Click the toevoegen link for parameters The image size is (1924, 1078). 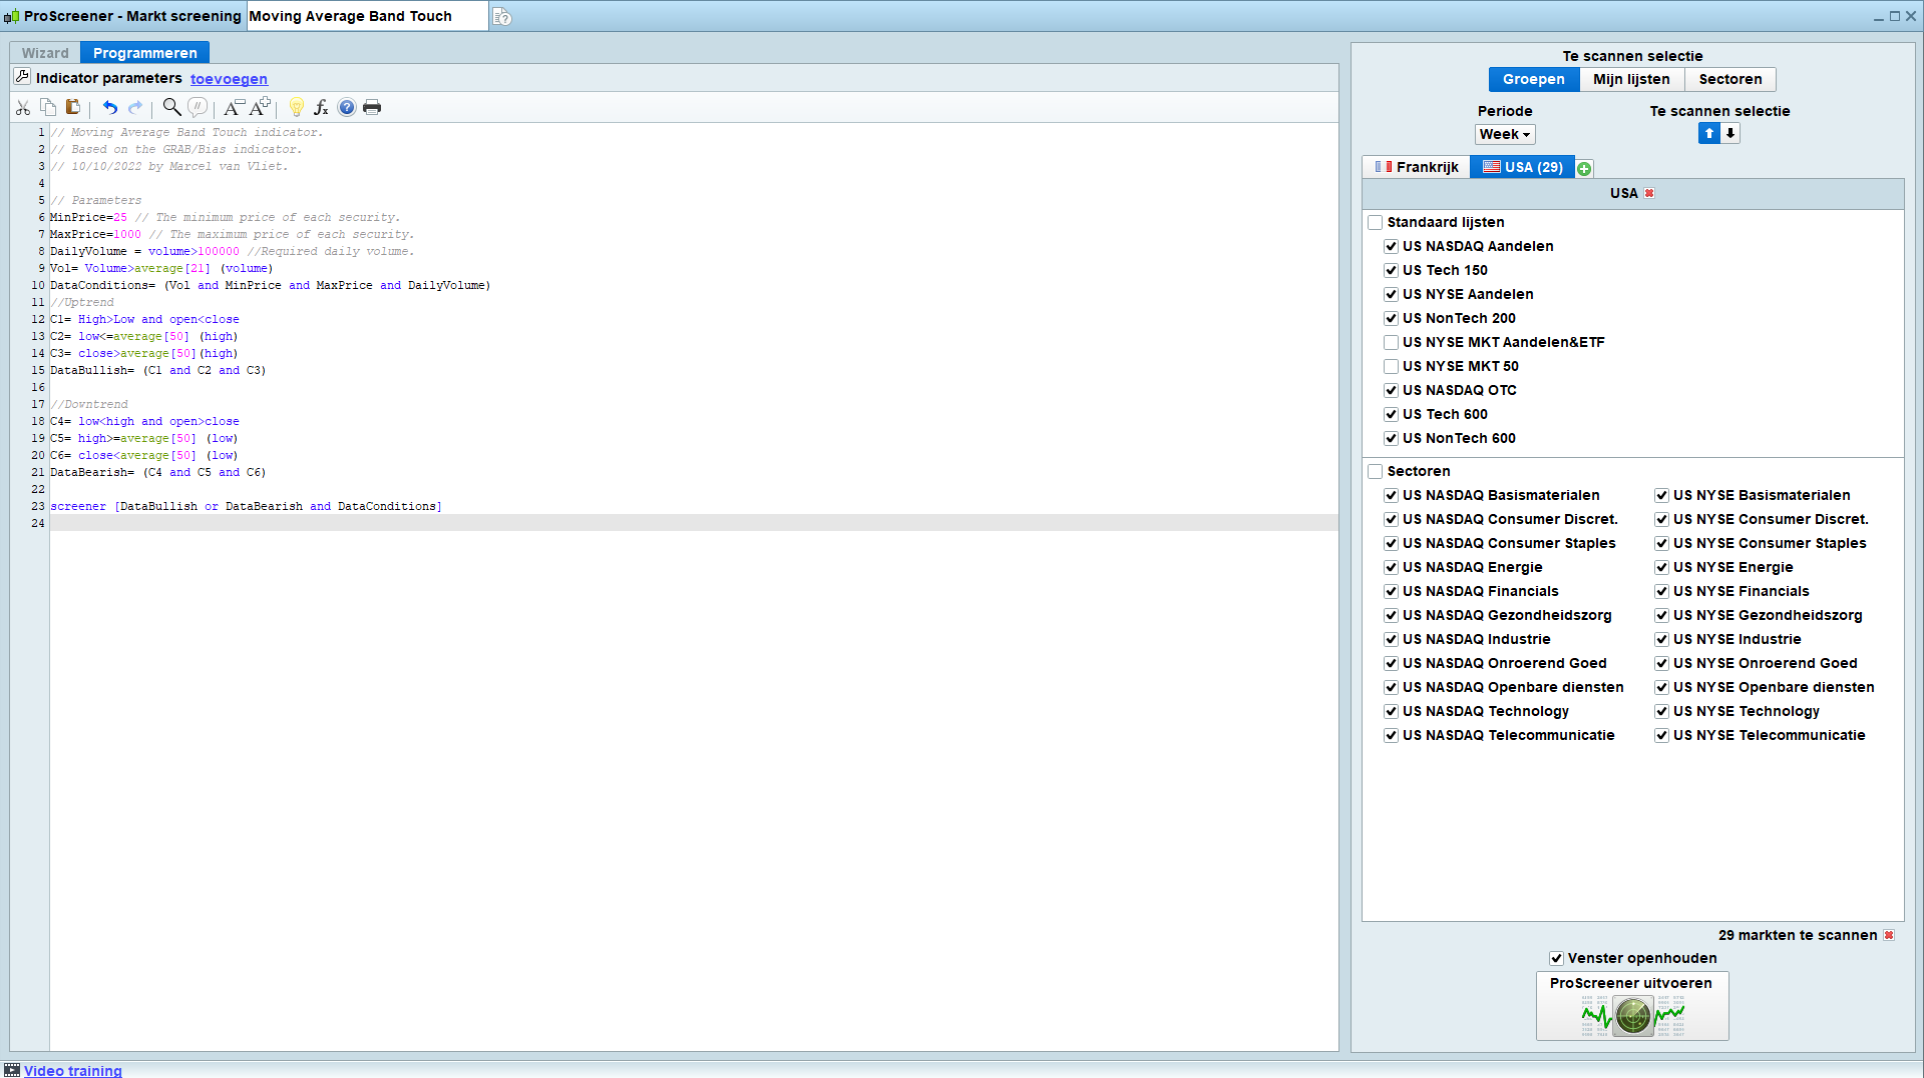(229, 79)
